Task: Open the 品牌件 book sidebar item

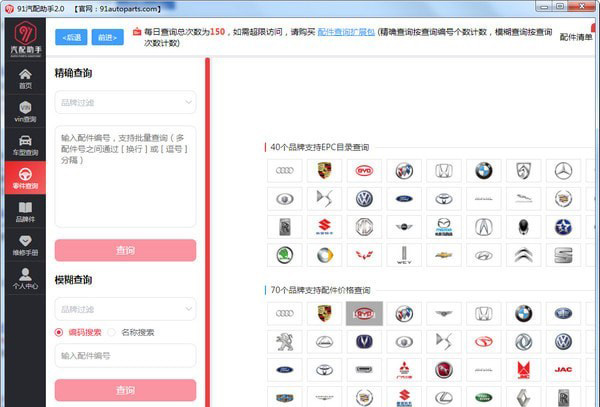Action: (x=25, y=212)
